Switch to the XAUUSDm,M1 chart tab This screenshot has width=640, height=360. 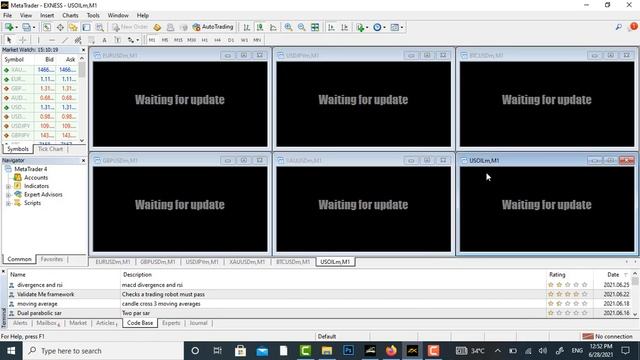click(247, 262)
